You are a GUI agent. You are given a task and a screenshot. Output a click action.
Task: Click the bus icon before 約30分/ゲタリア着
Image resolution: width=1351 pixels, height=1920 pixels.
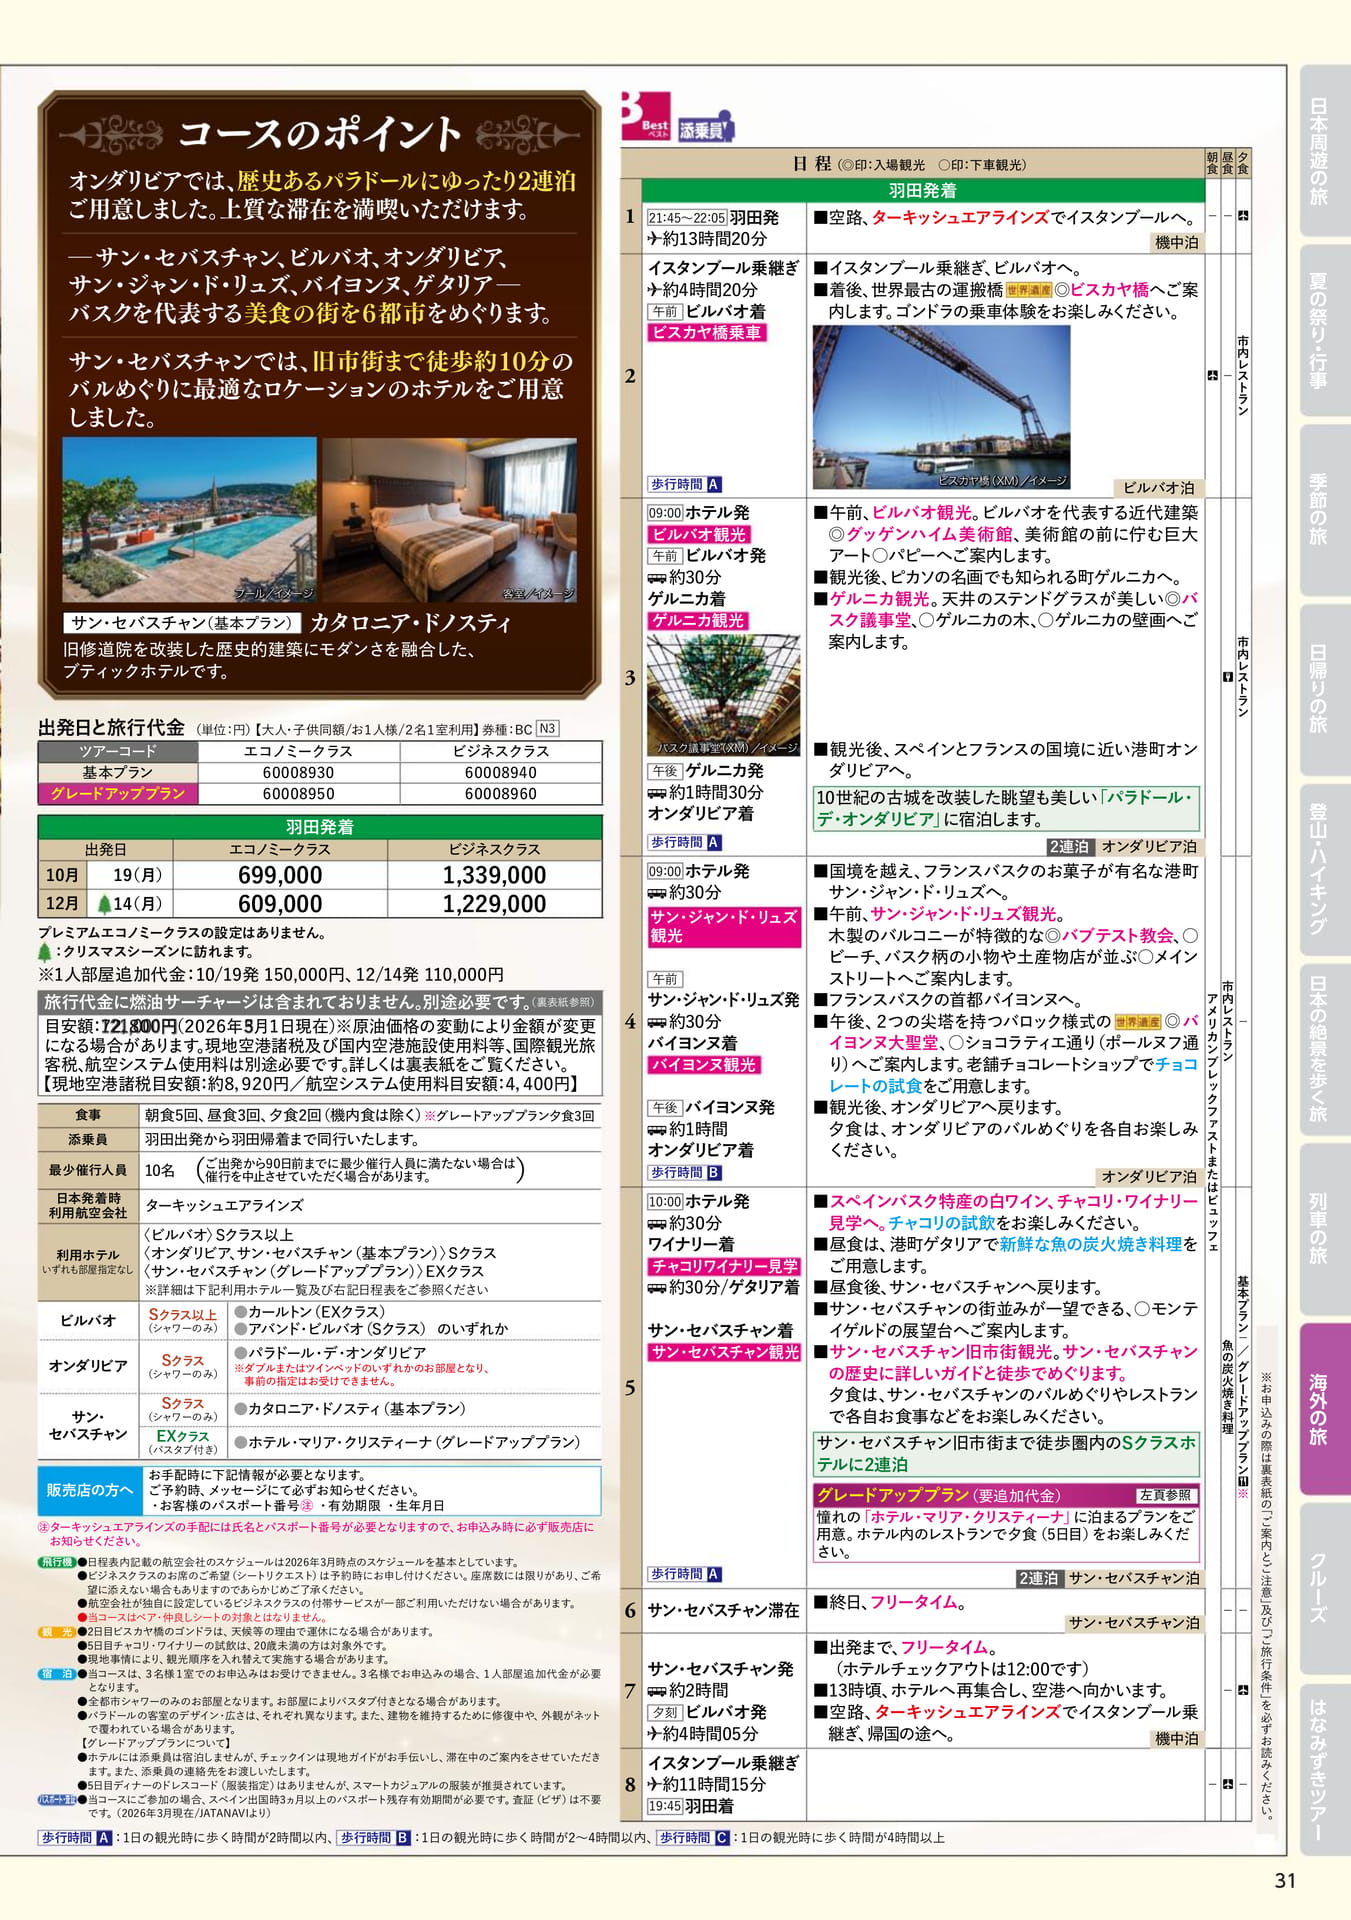coord(657,1288)
